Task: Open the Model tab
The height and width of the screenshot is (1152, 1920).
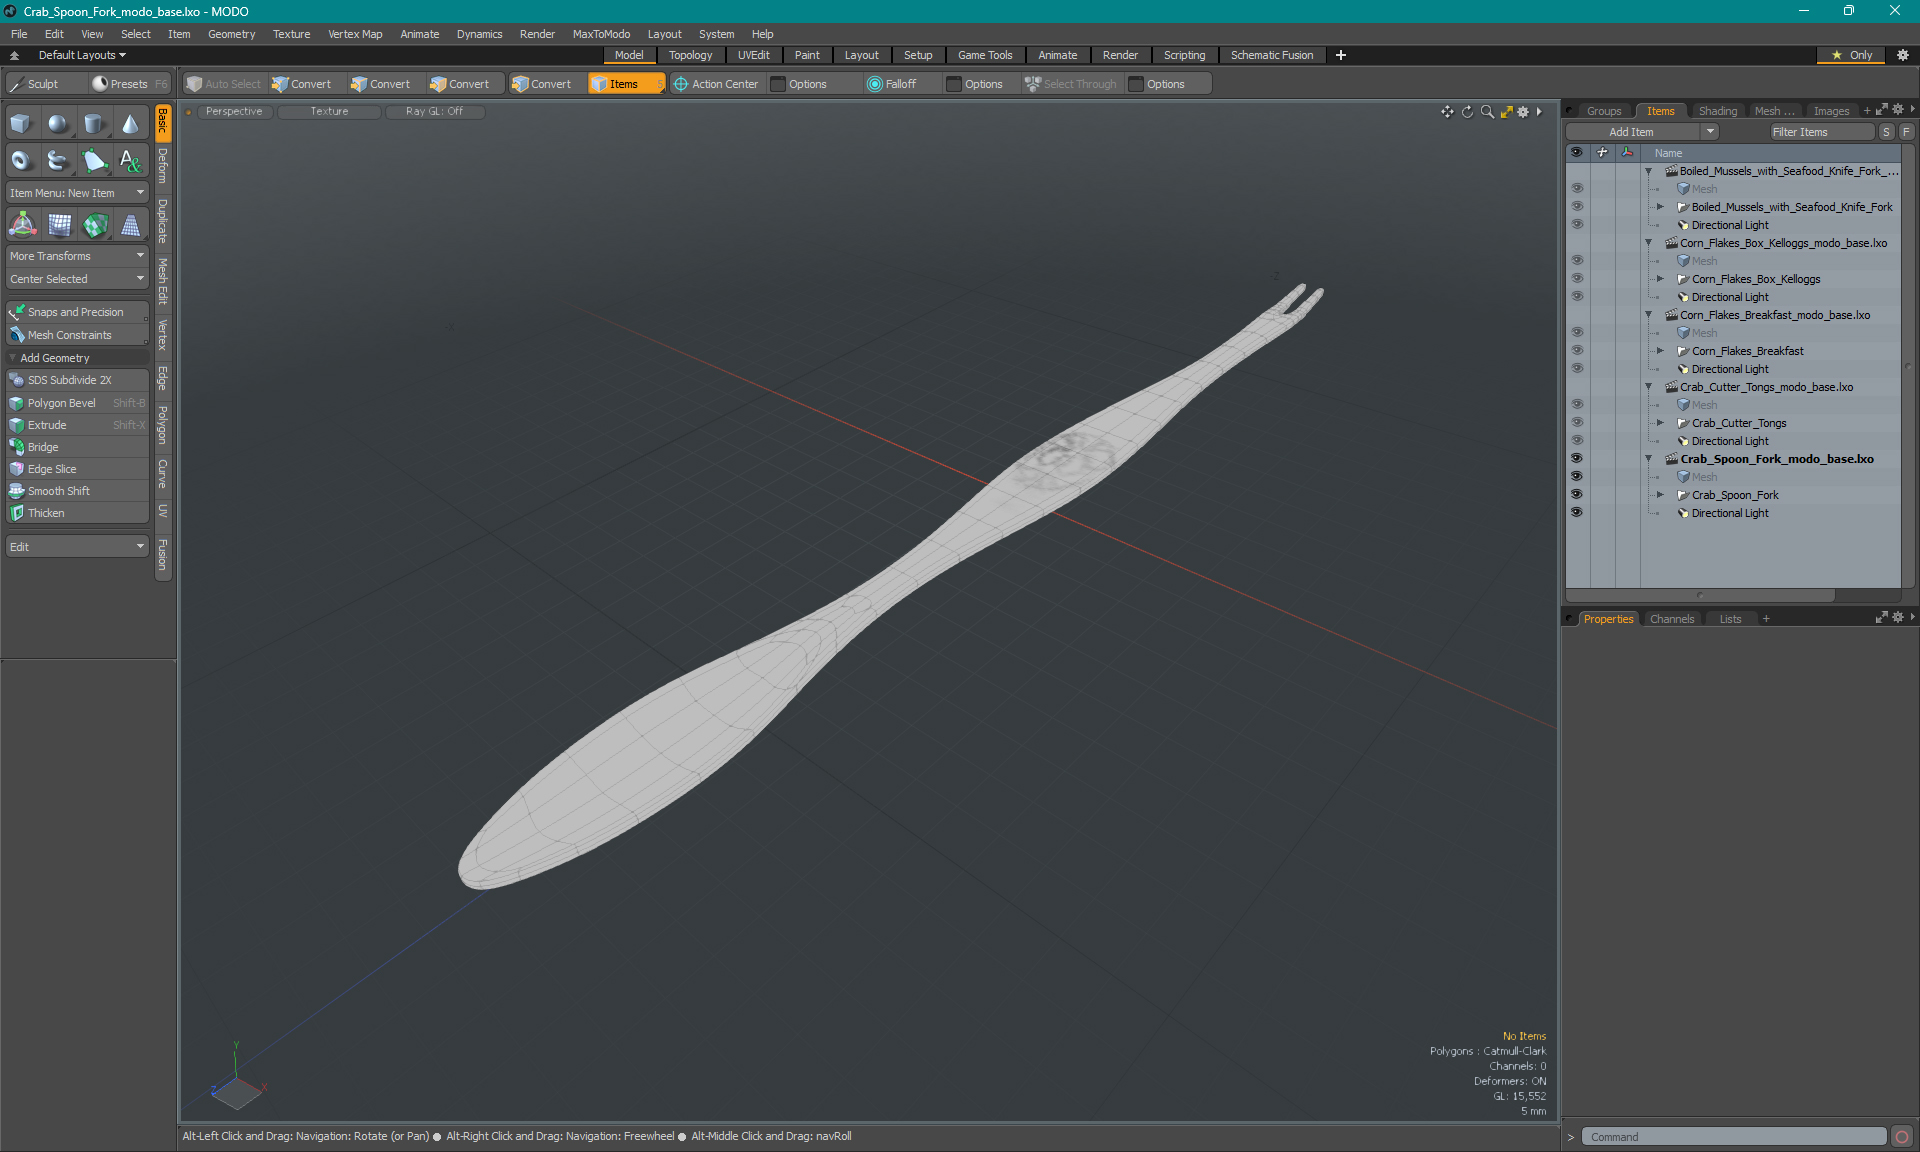Action: point(628,55)
